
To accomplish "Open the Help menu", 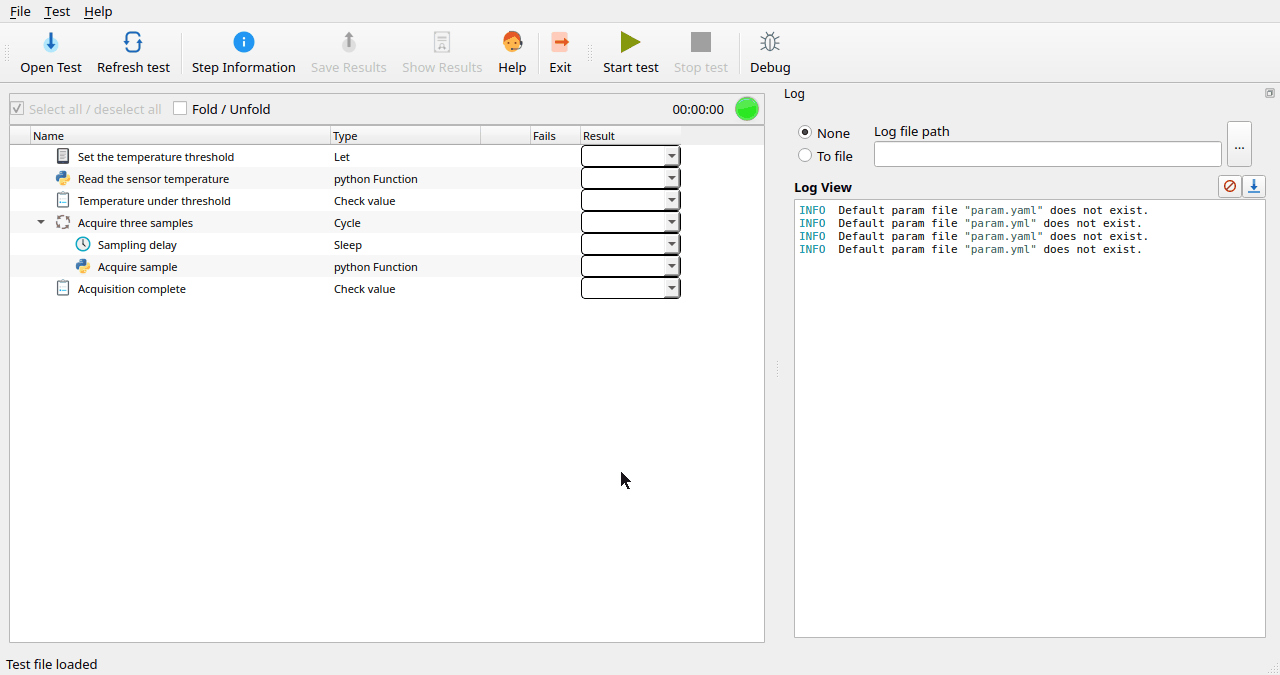I will (x=98, y=11).
